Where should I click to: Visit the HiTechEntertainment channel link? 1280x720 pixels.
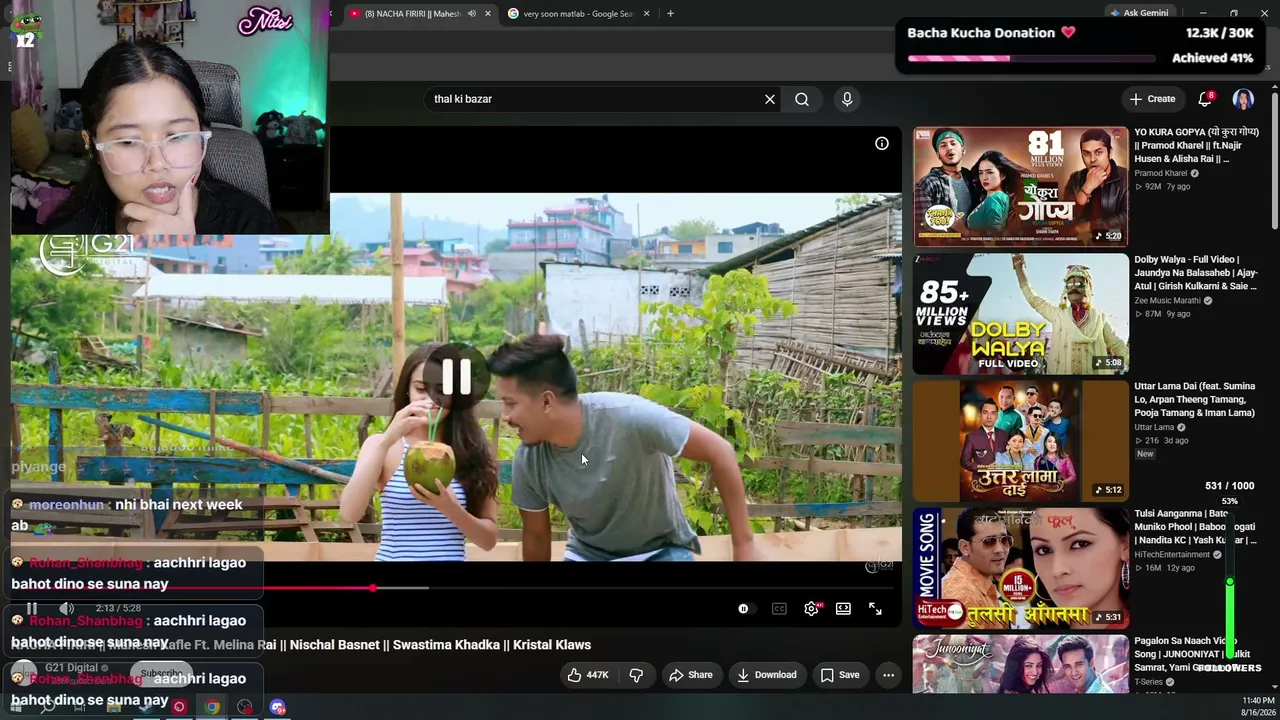tap(1172, 554)
